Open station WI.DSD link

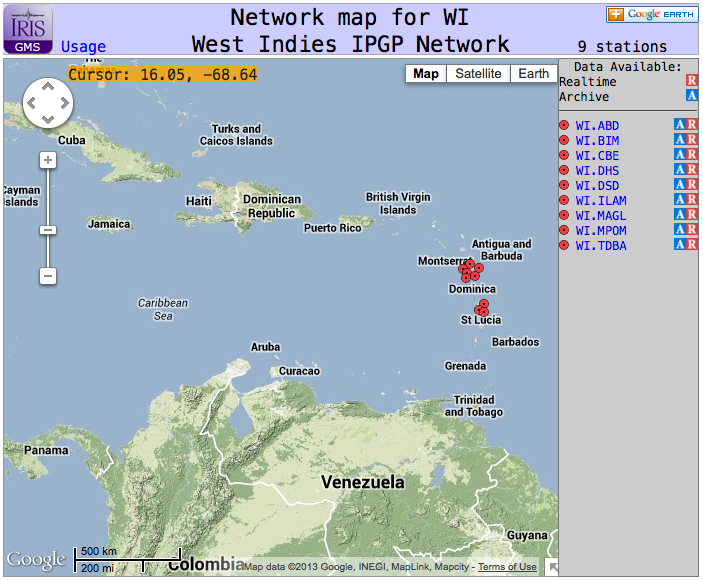pos(597,186)
